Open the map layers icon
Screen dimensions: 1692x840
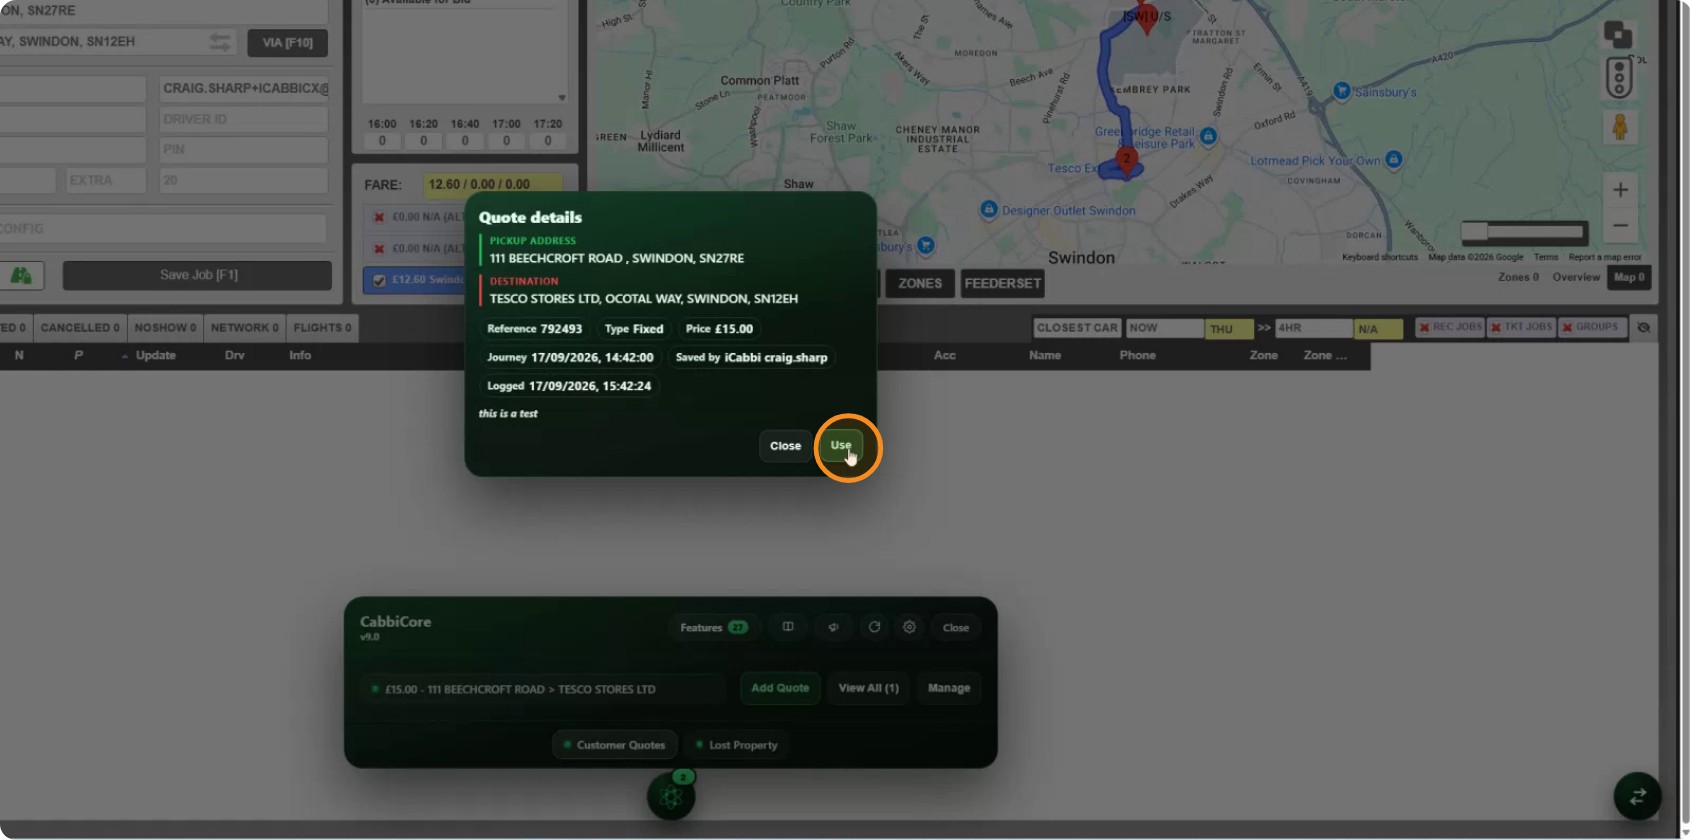click(x=1618, y=35)
